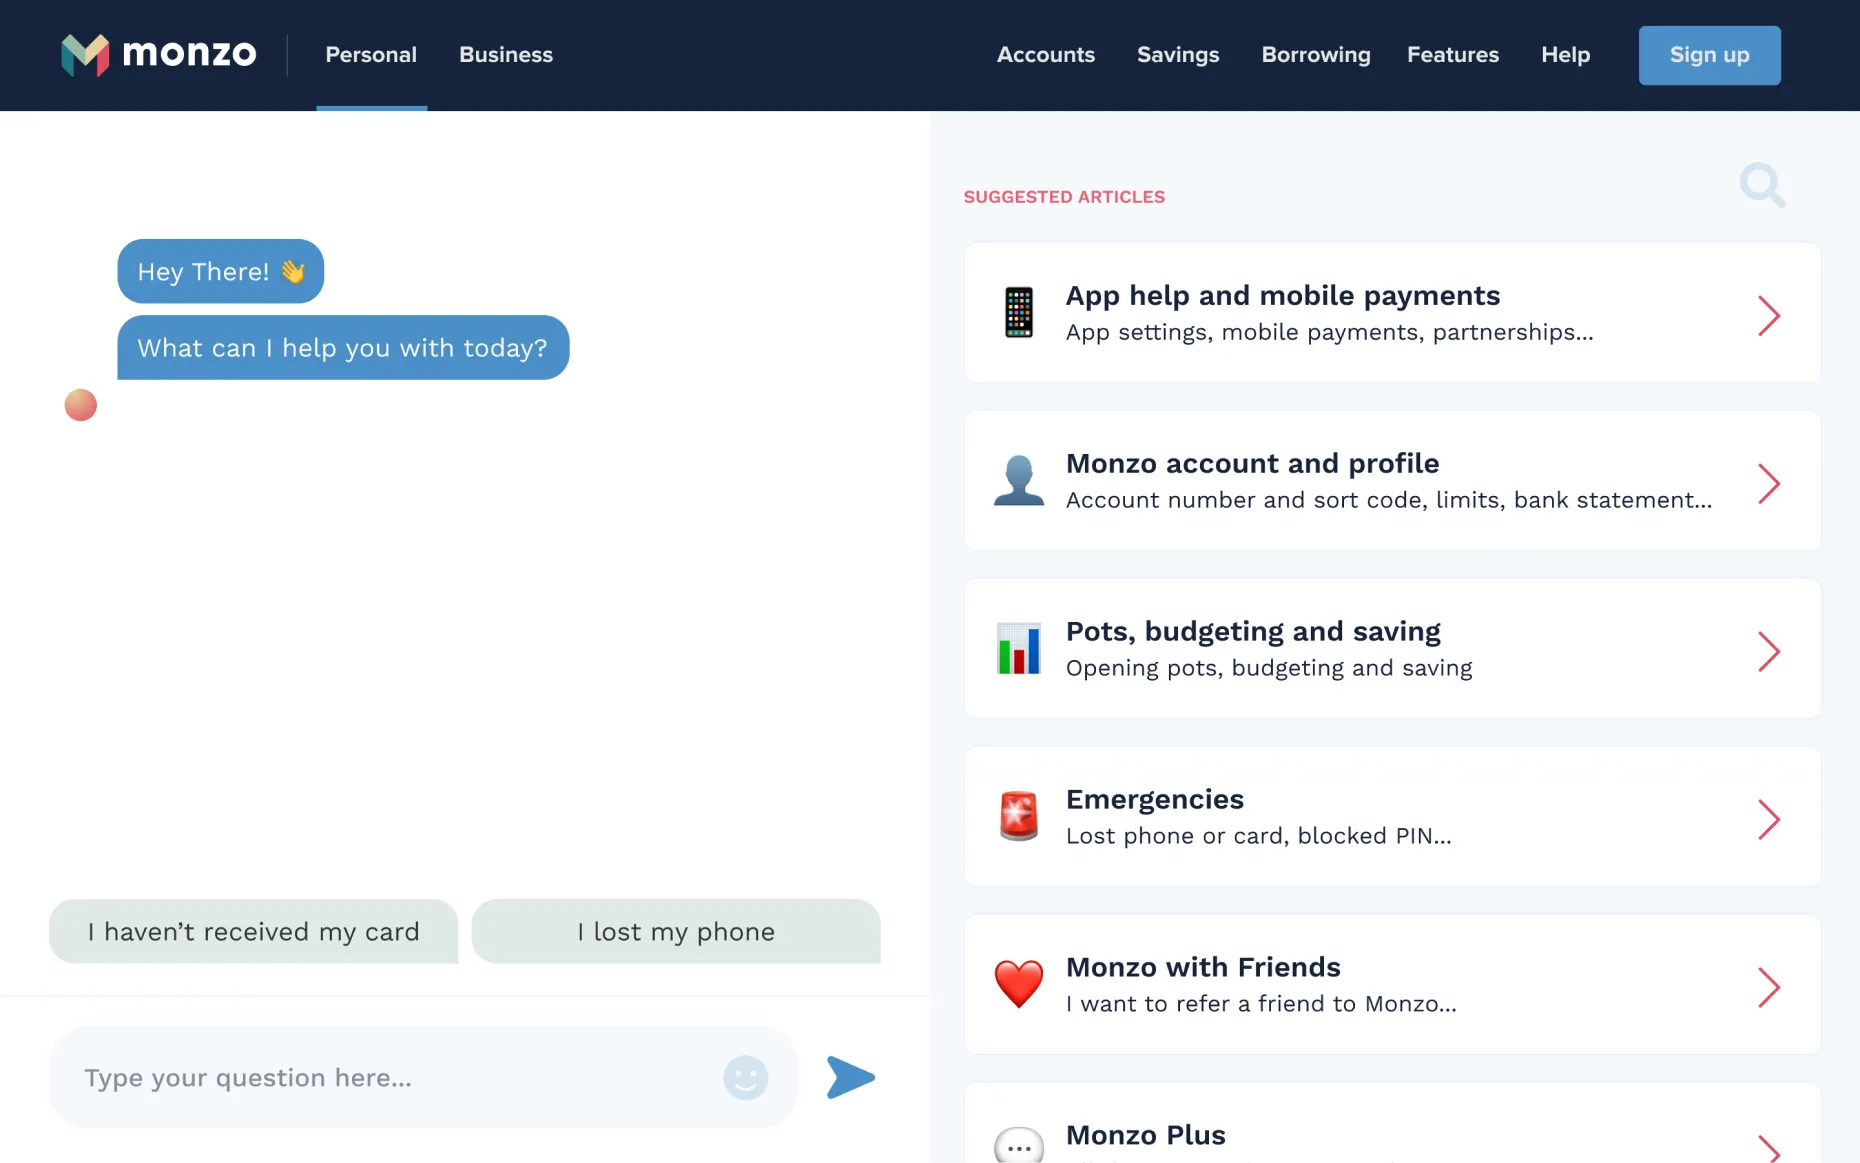This screenshot has height=1163, width=1860.
Task: Expand the Emergencies article chevron
Action: 1768,820
